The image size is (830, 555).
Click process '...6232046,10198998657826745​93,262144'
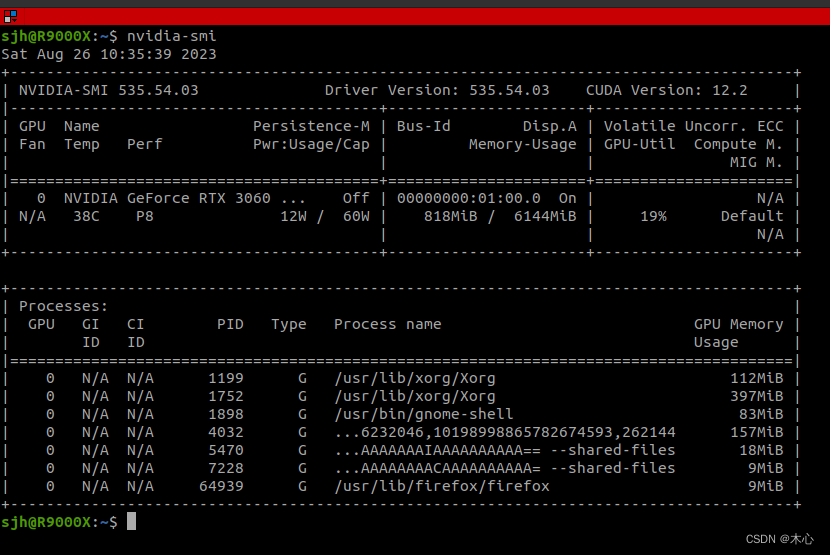click(504, 433)
